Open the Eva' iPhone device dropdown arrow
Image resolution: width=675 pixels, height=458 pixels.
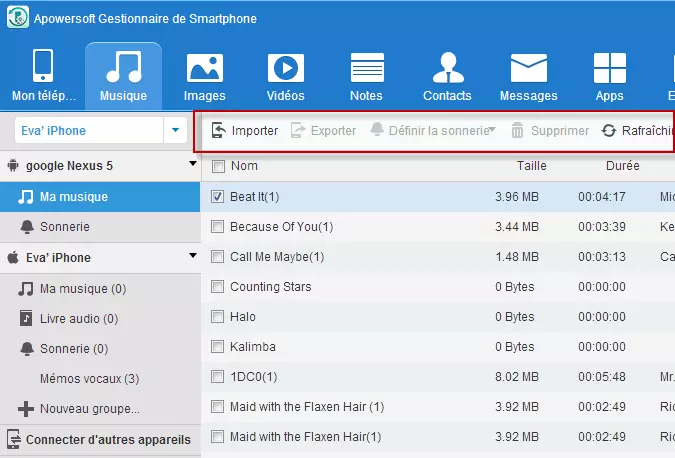tap(175, 130)
